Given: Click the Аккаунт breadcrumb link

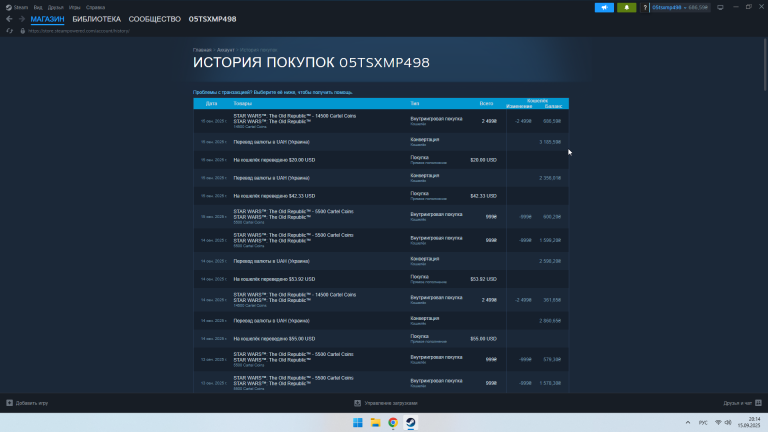Looking at the screenshot, I should click(x=226, y=50).
